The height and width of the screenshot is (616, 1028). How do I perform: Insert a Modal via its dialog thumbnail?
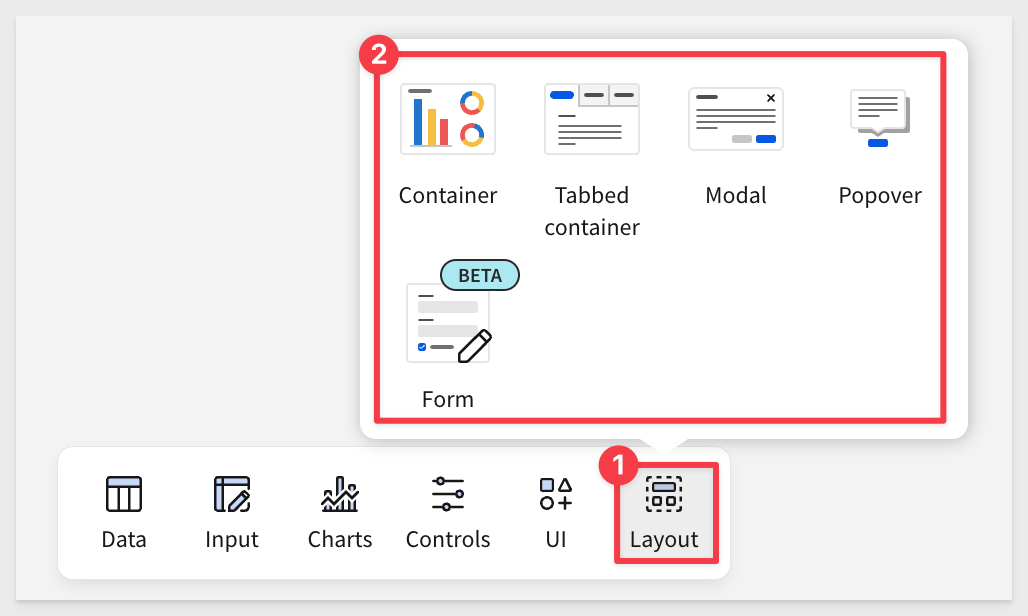736,119
